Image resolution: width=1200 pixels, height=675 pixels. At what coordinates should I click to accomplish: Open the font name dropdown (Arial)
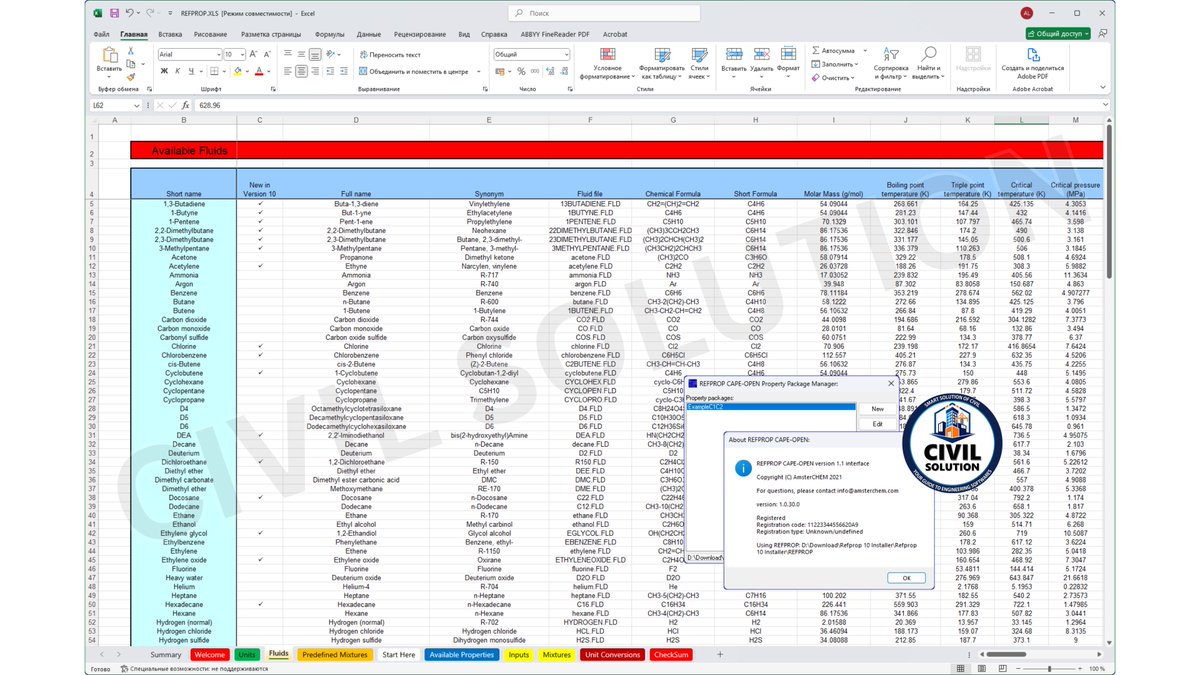pos(217,54)
